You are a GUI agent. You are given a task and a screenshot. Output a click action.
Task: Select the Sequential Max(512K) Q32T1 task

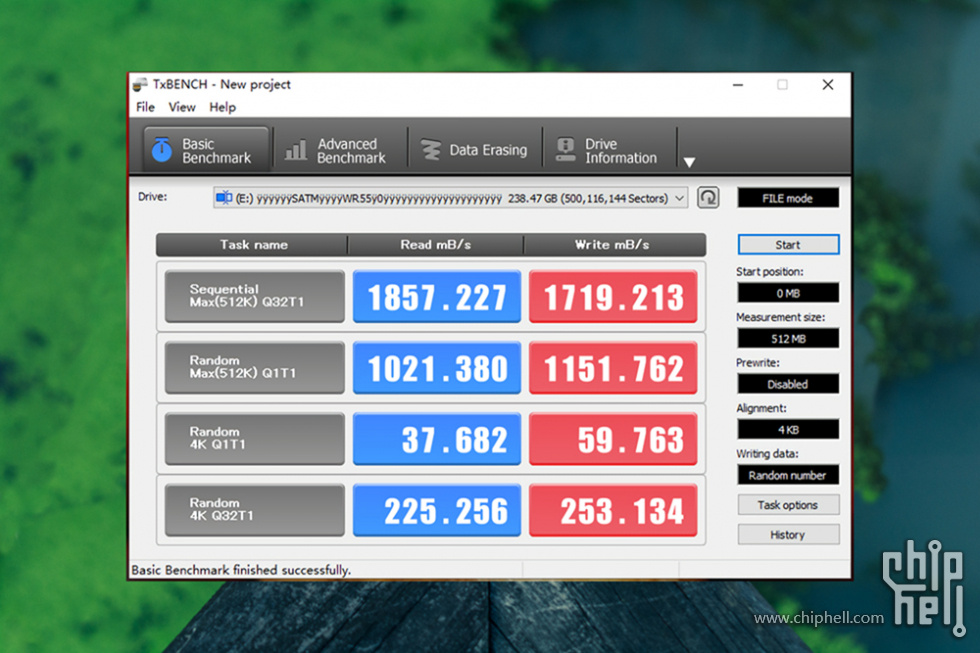tap(255, 296)
